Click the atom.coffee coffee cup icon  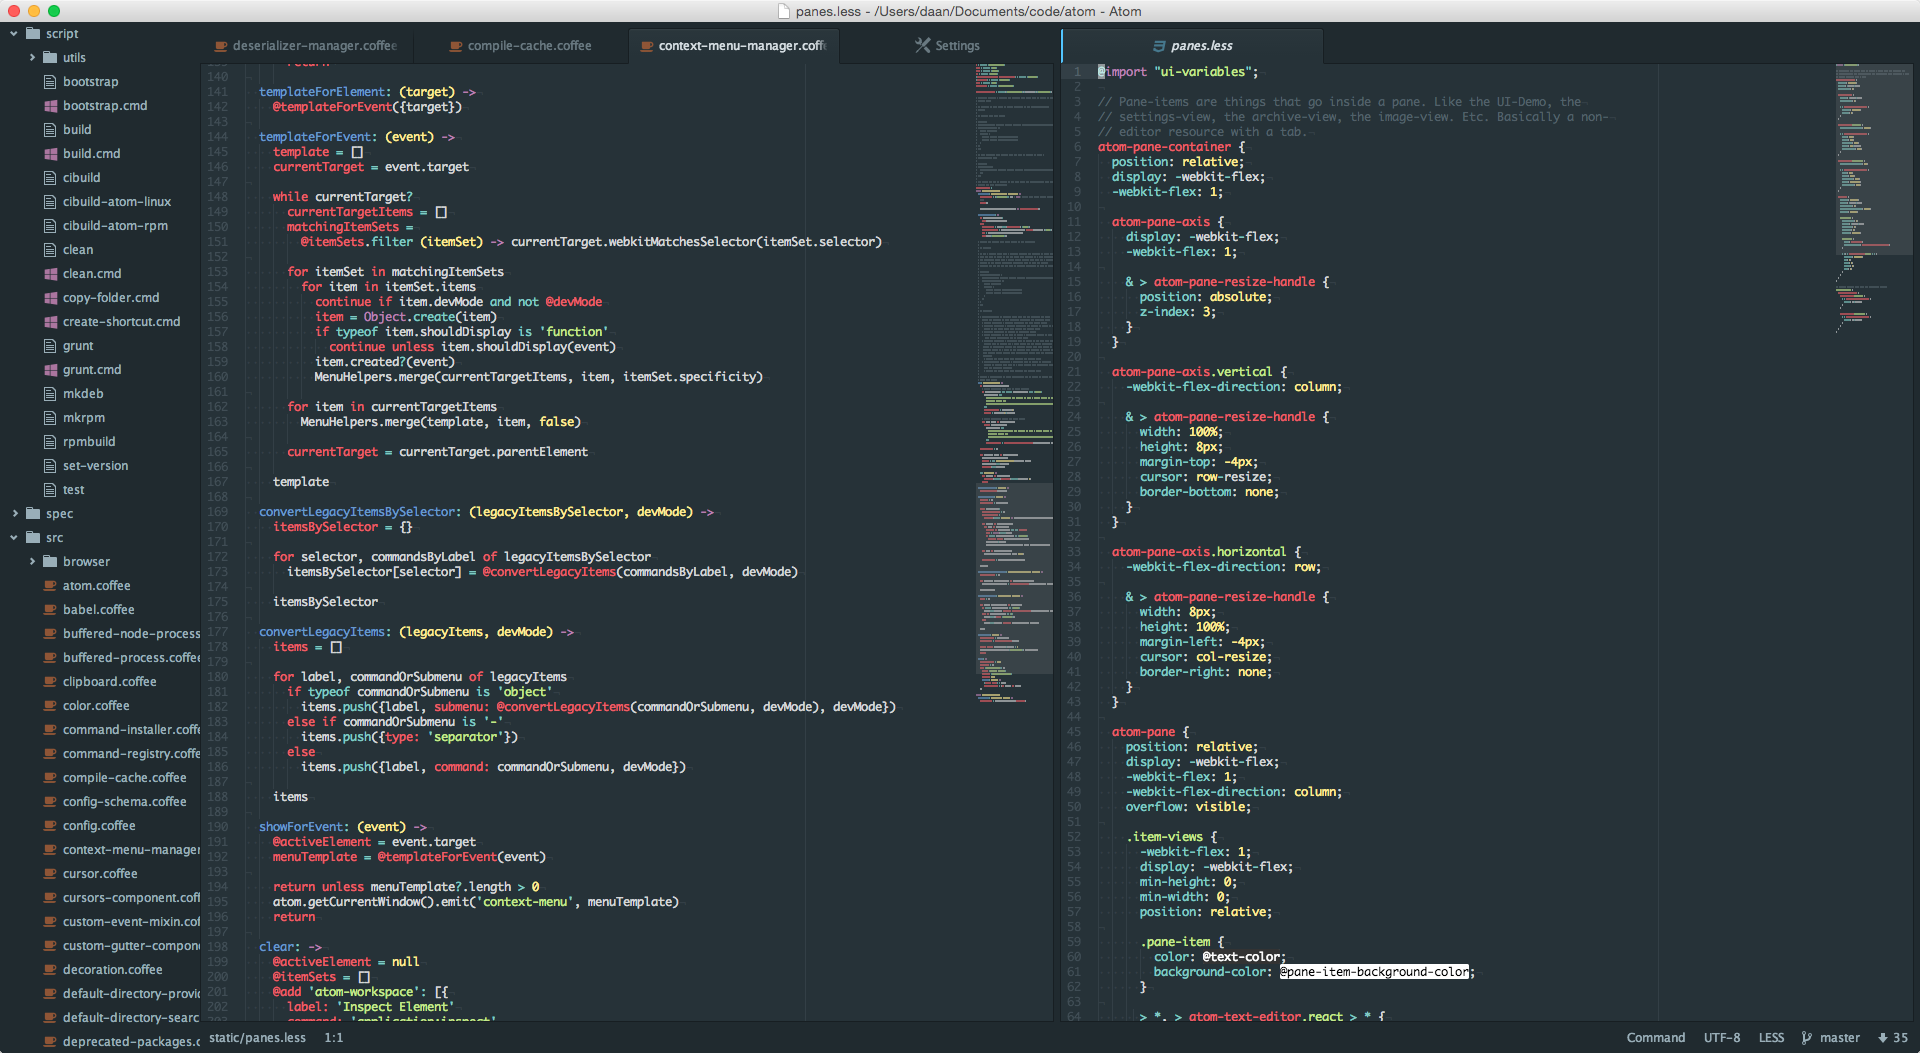[50, 586]
